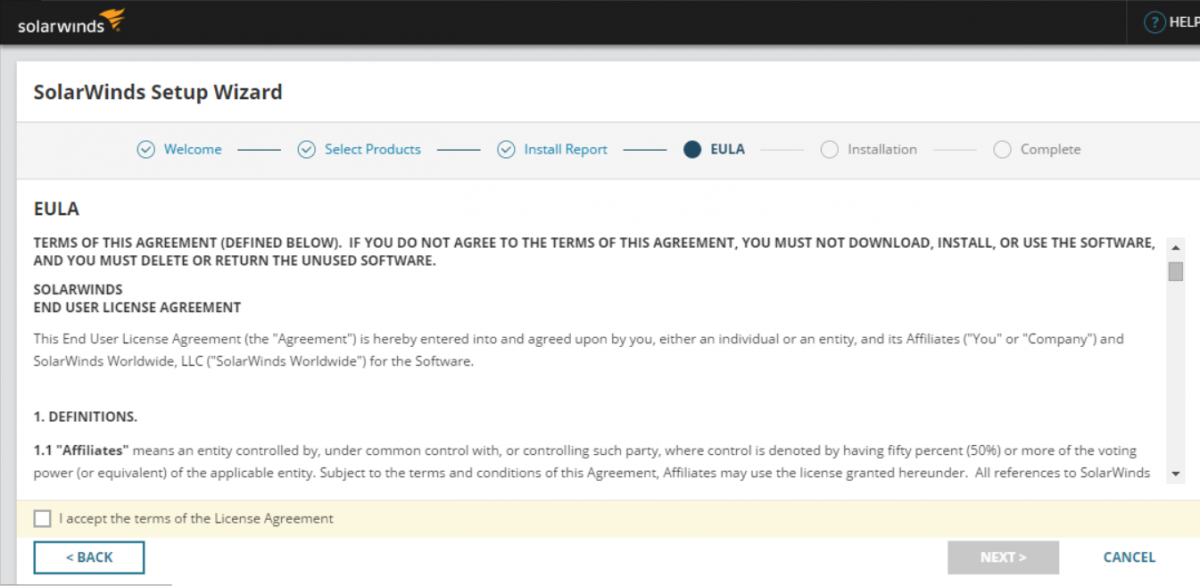
Task: Open the Select Products step label
Action: (x=372, y=150)
